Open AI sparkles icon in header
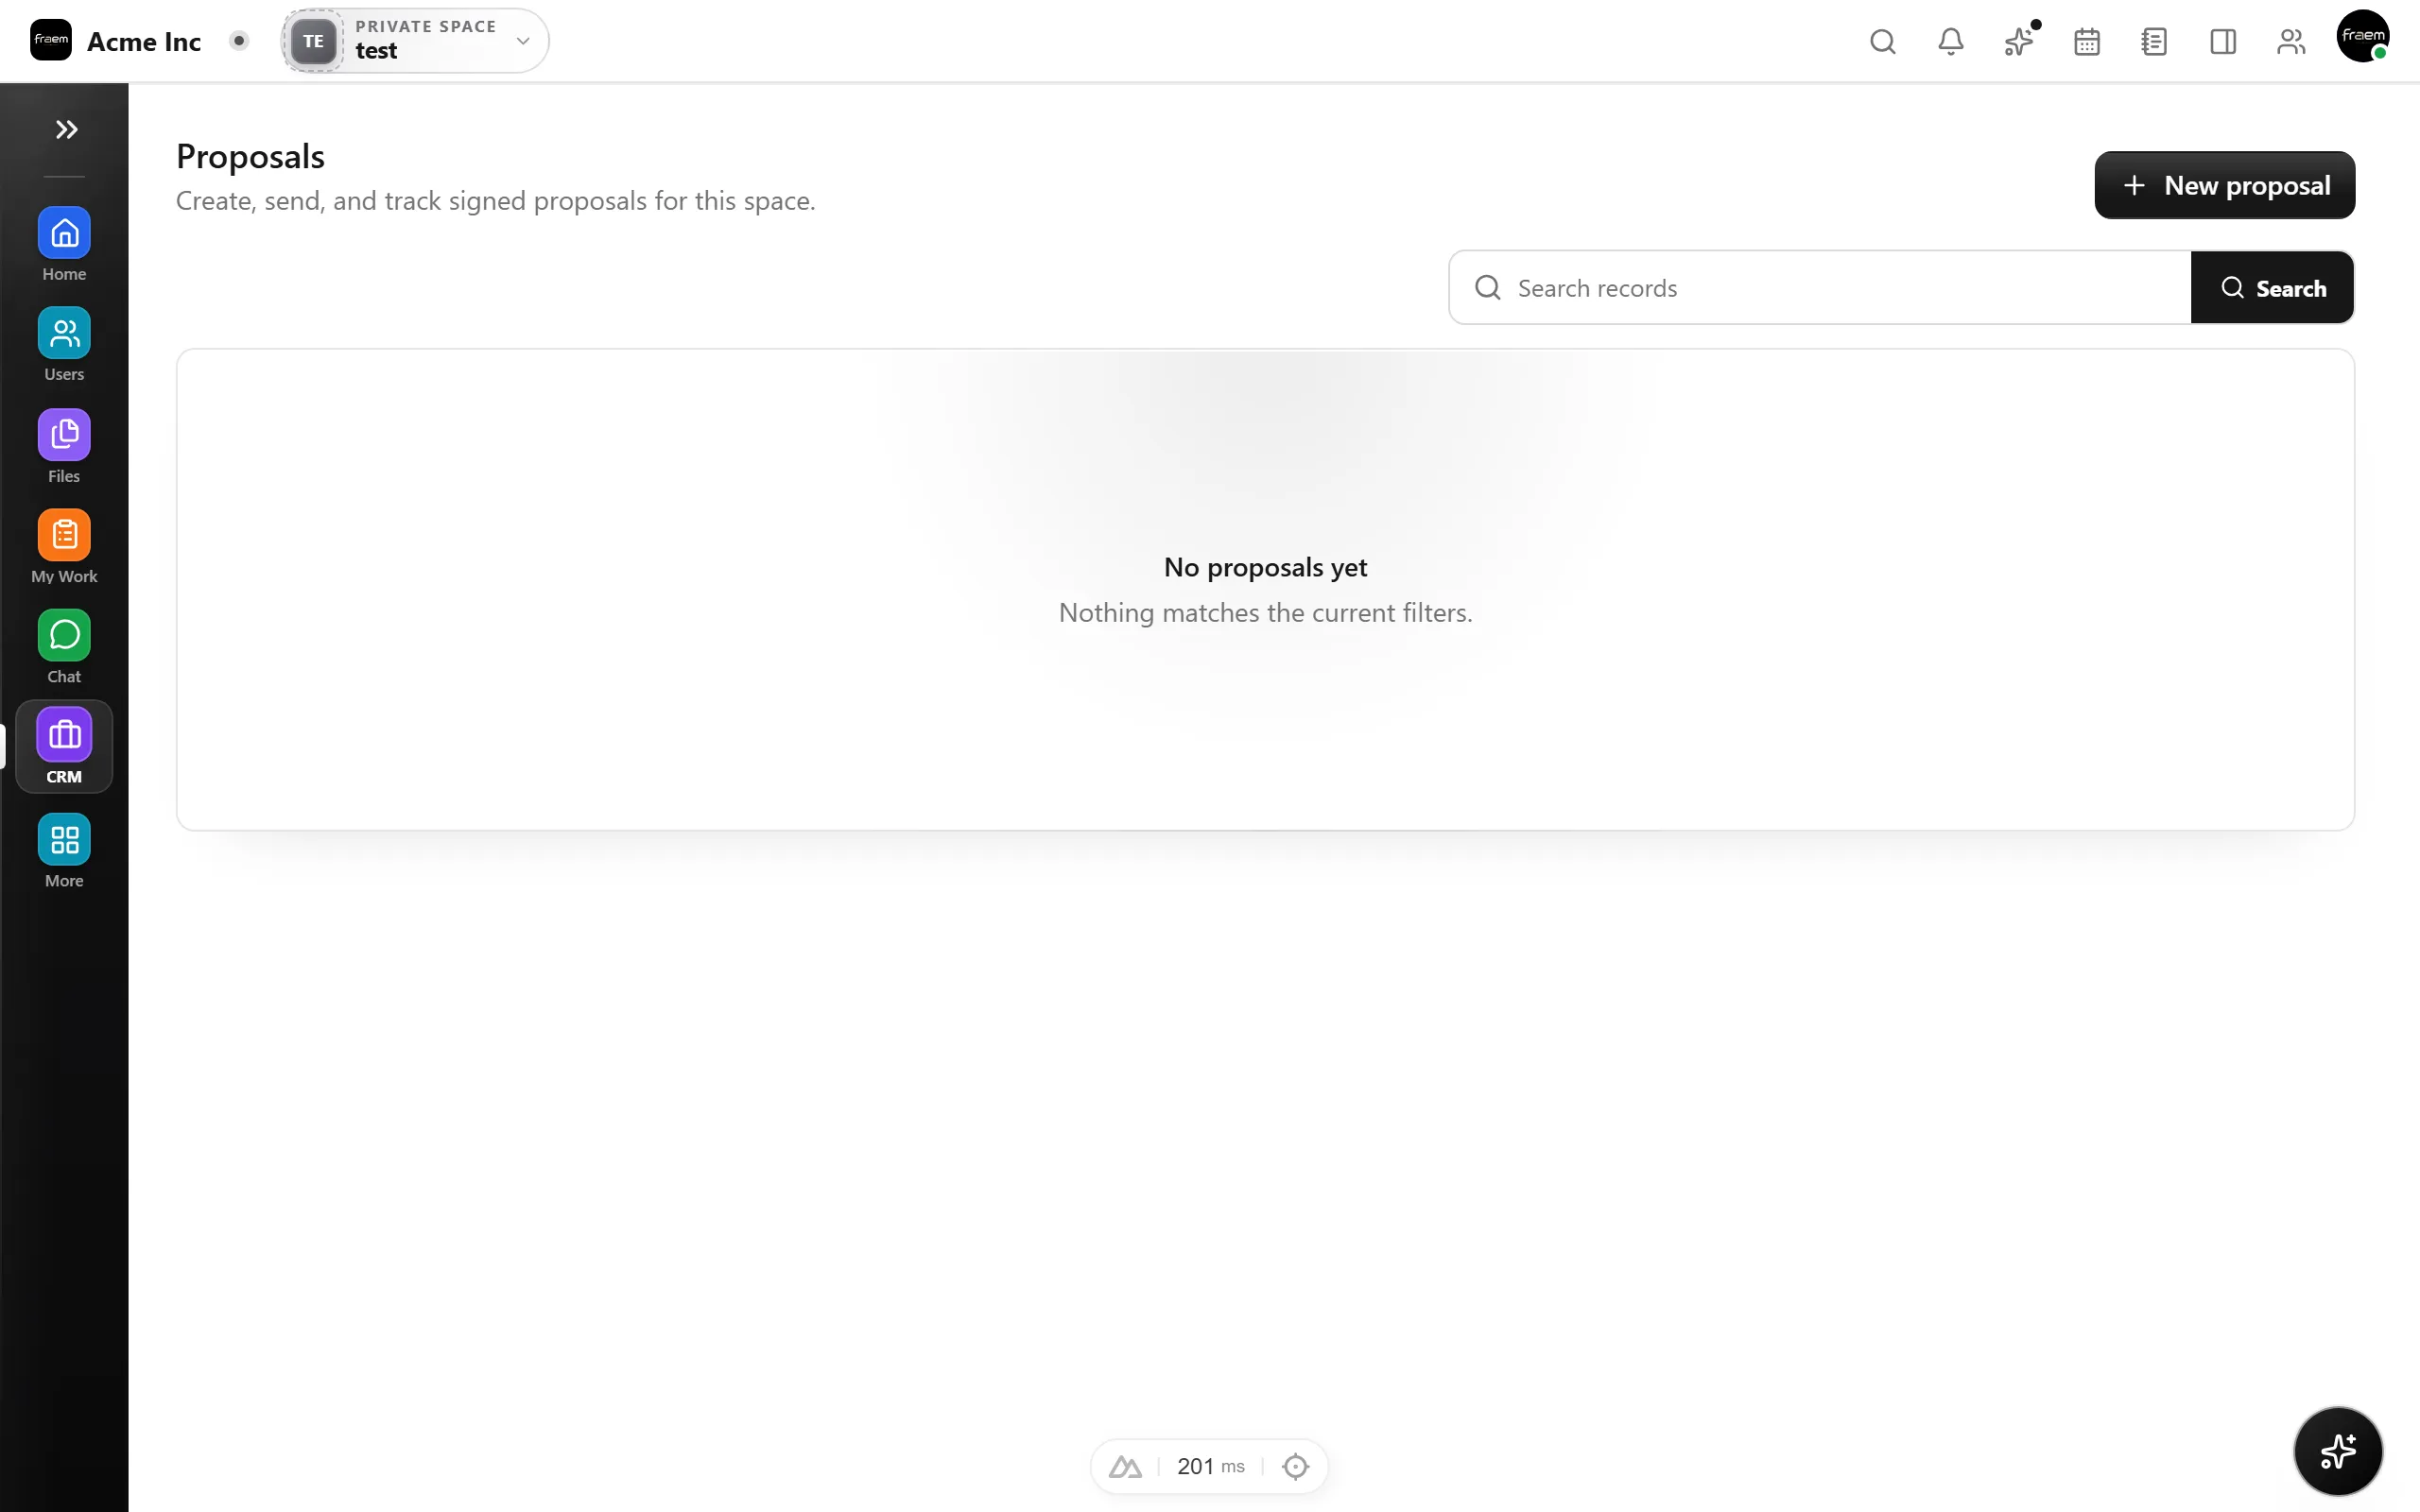The image size is (2420, 1512). click(x=2019, y=41)
